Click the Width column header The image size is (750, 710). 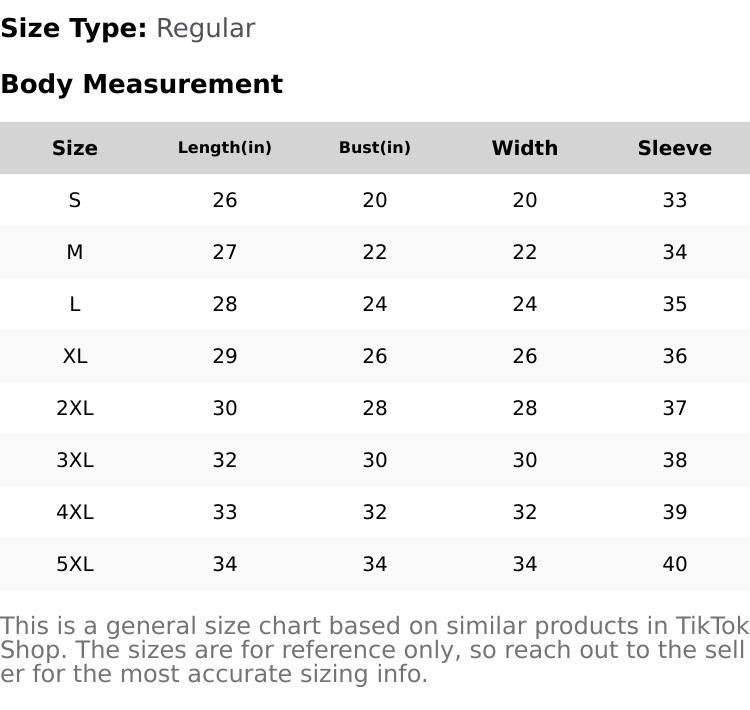coord(525,148)
